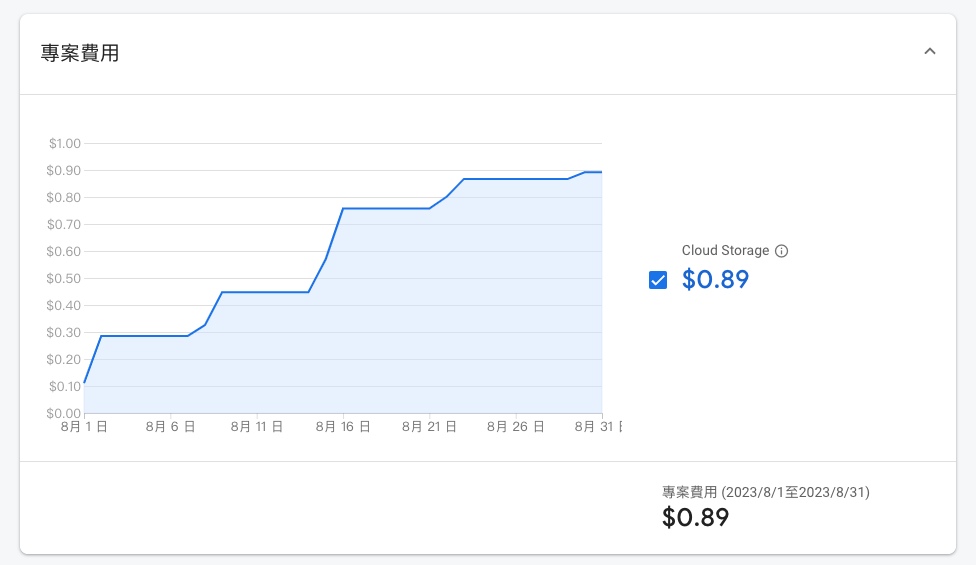
Task: Click the 專案費用 card title
Action: (80, 54)
